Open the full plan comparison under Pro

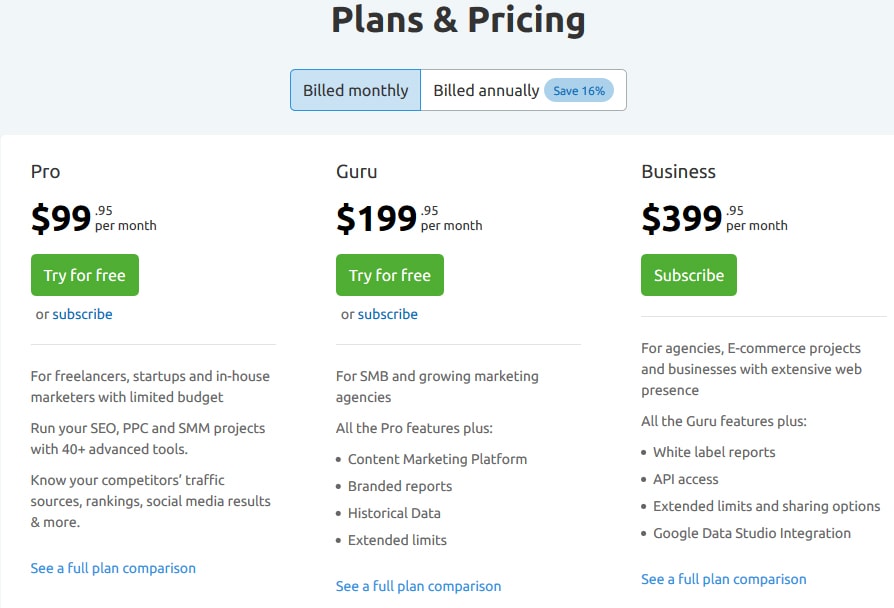point(113,568)
